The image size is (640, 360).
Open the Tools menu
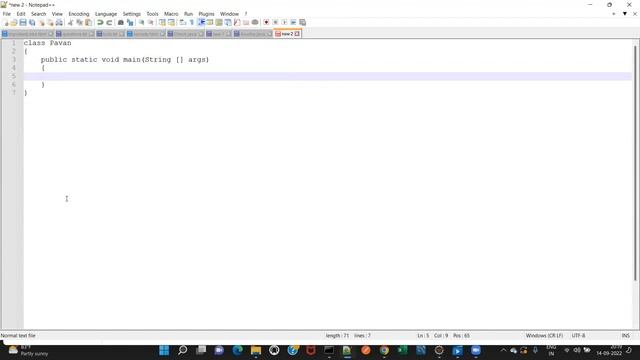click(x=152, y=14)
